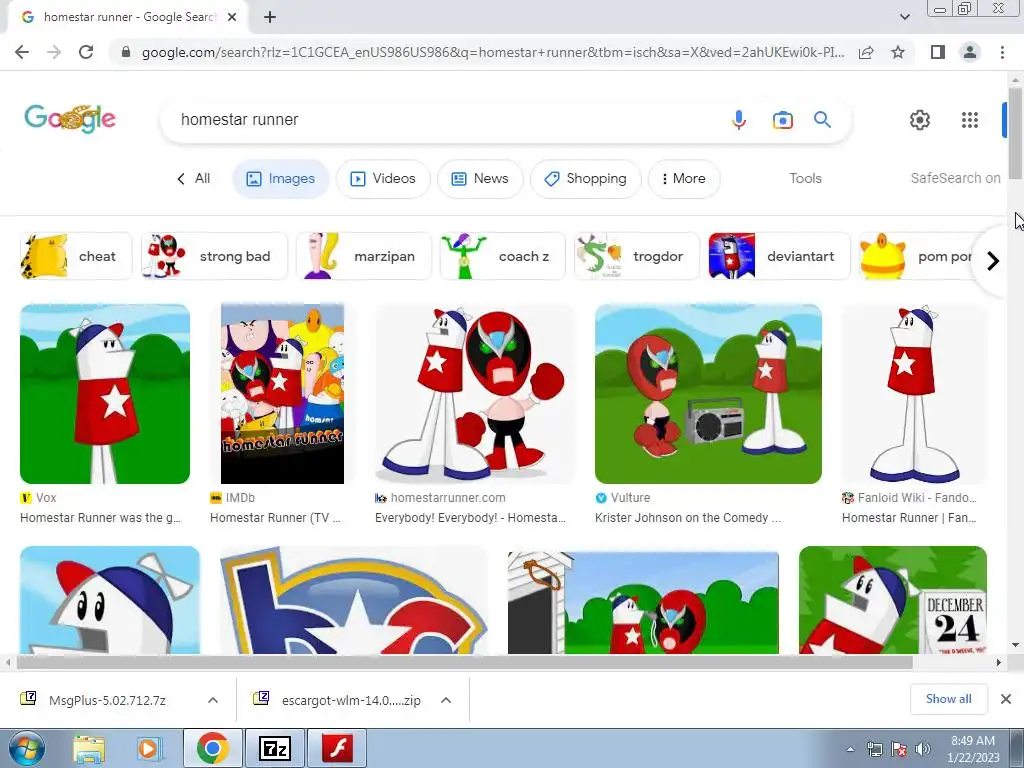
Task: Start a voice search with microphone
Action: 739,120
